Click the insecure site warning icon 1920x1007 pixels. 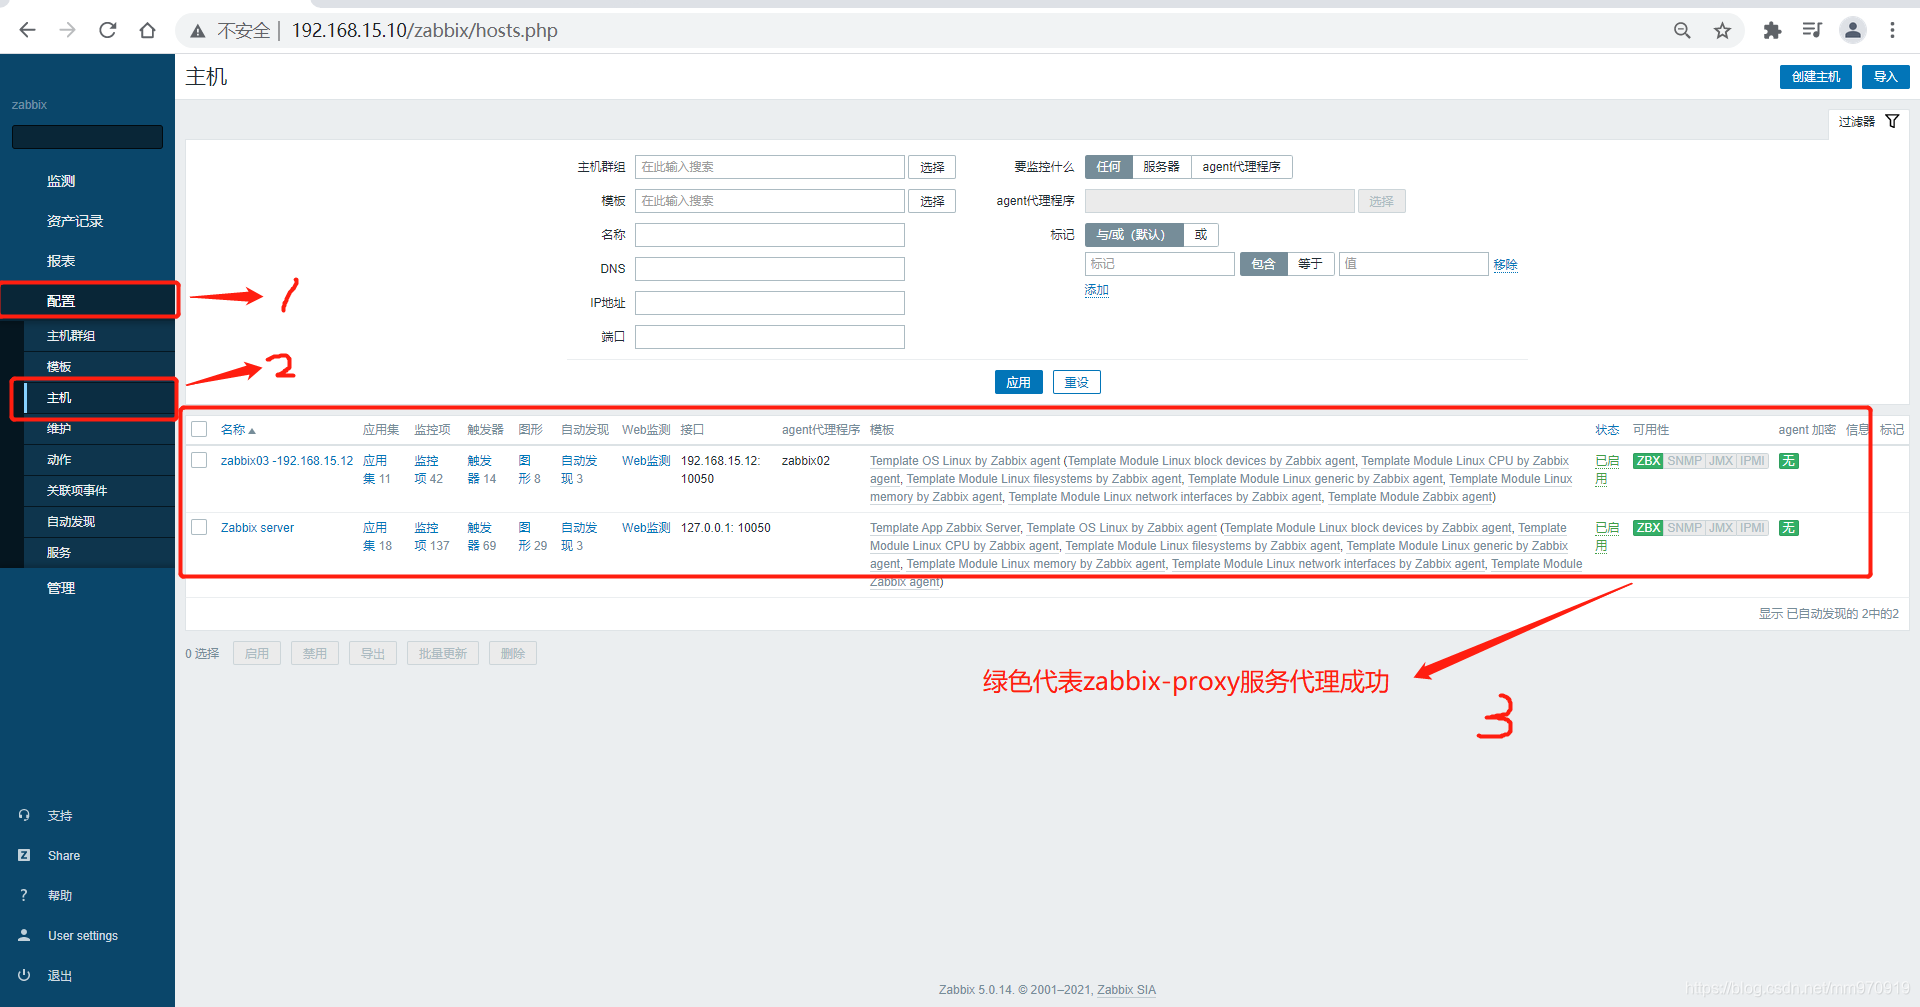point(198,31)
